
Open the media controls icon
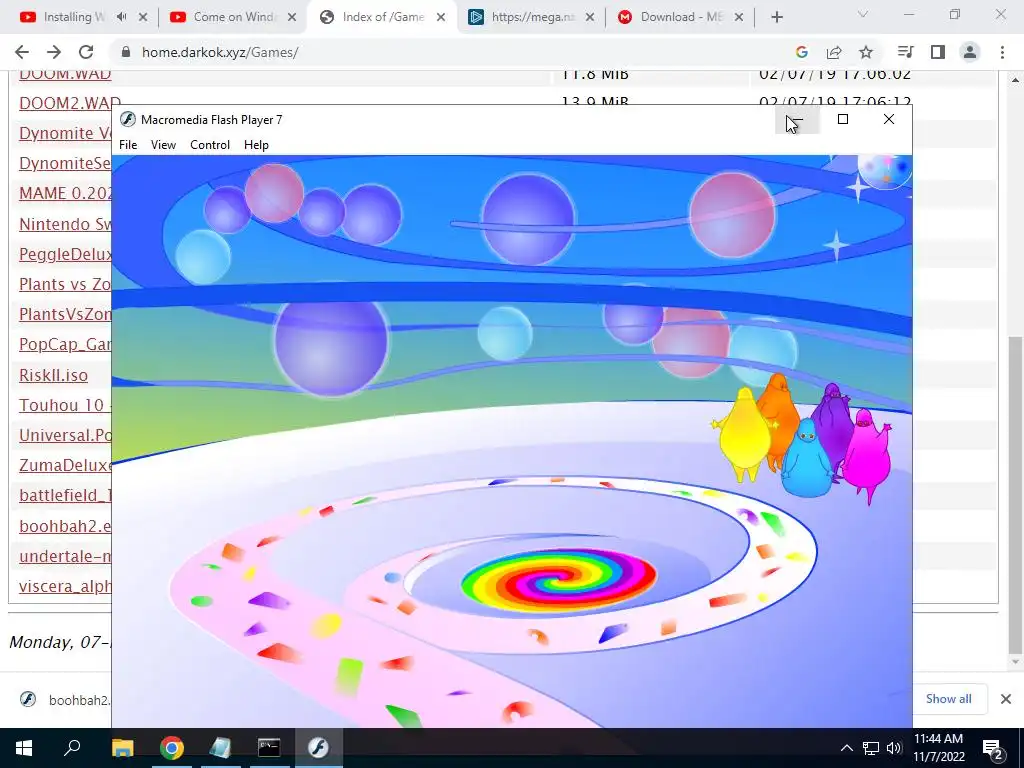point(905,52)
